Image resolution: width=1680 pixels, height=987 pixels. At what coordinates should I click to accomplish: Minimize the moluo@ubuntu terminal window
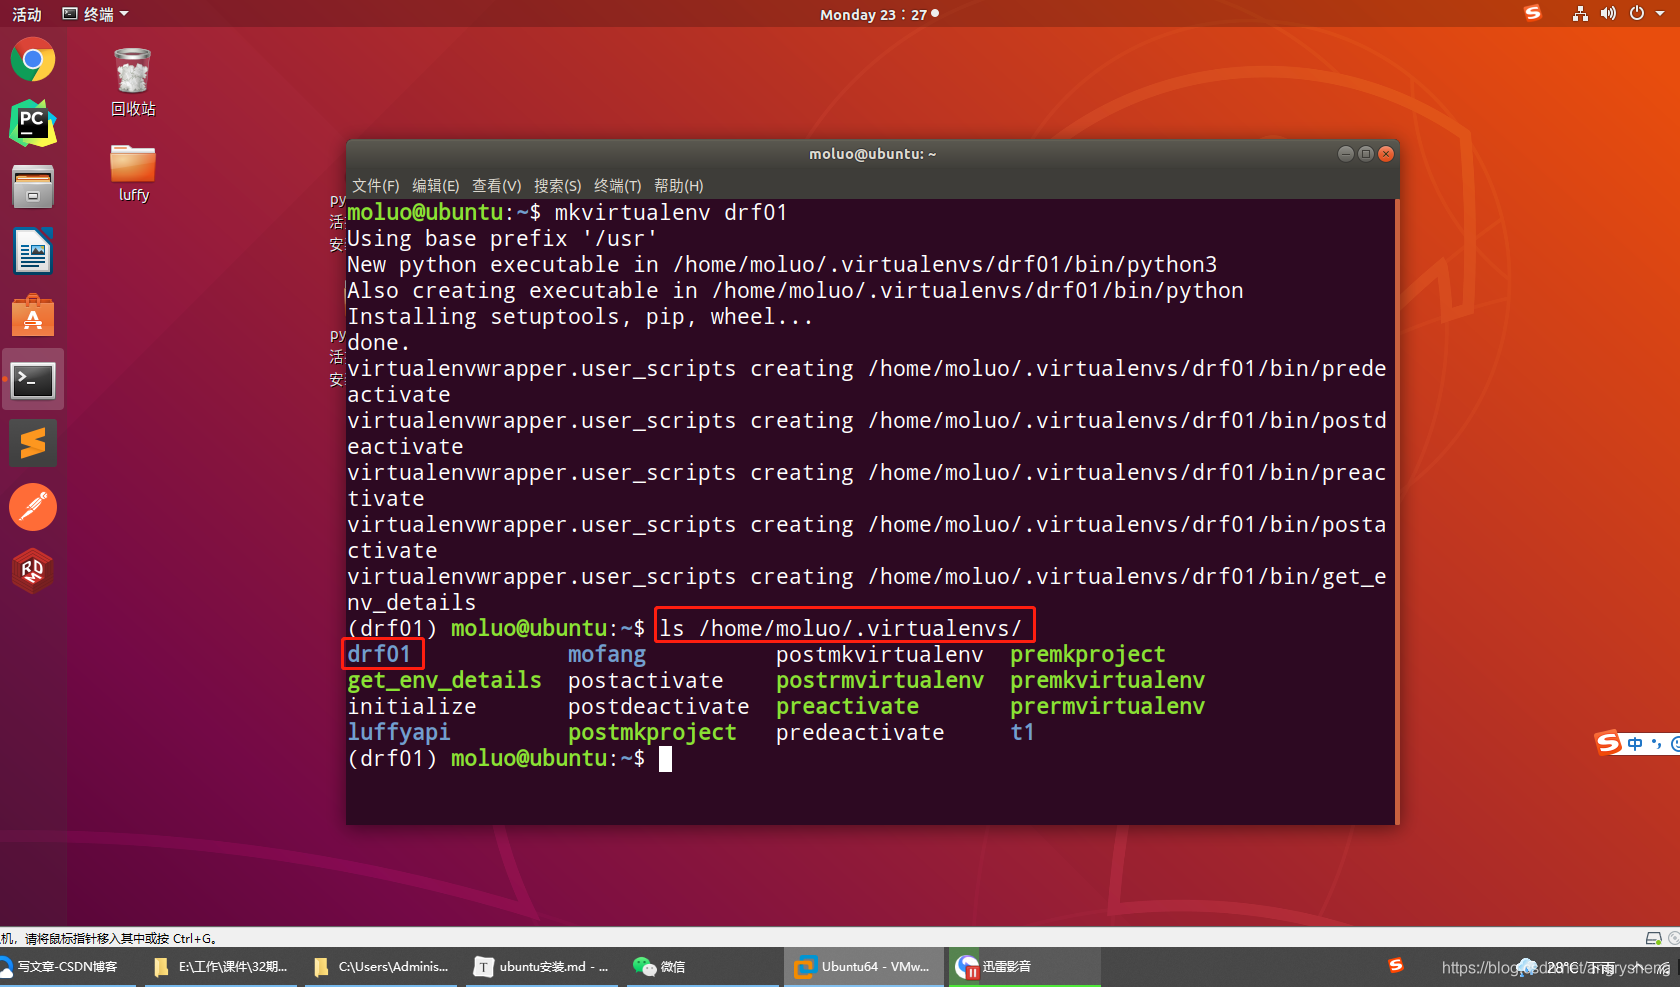(x=1346, y=153)
